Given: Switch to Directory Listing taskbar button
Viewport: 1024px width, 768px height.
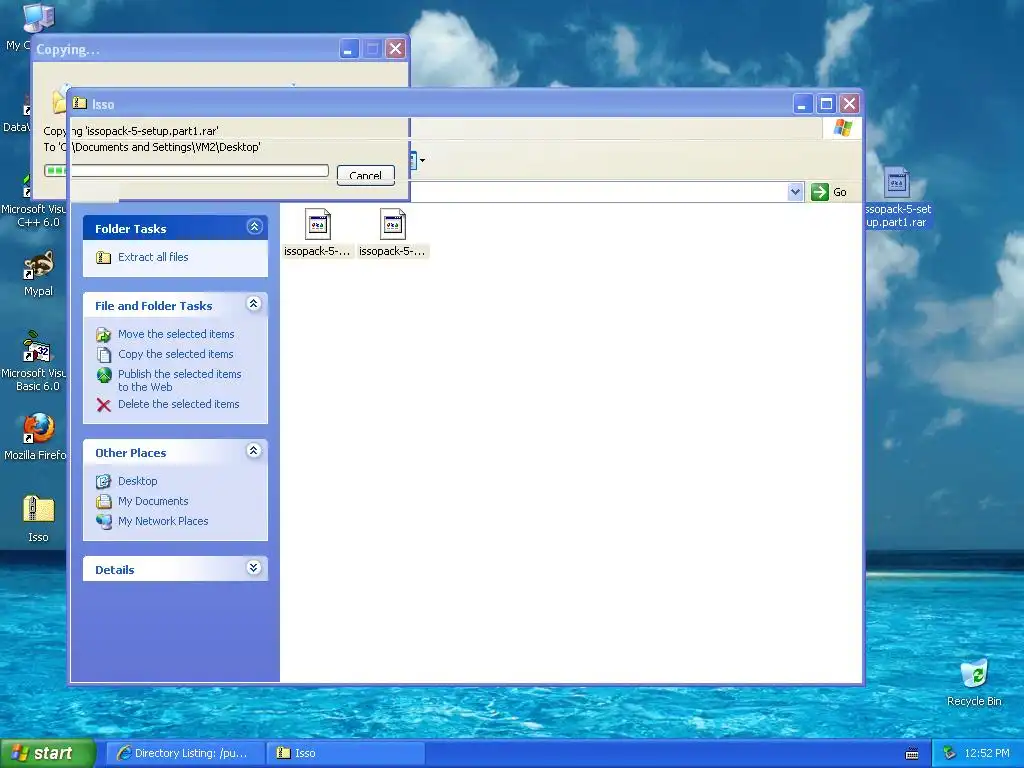Looking at the screenshot, I should pos(184,753).
